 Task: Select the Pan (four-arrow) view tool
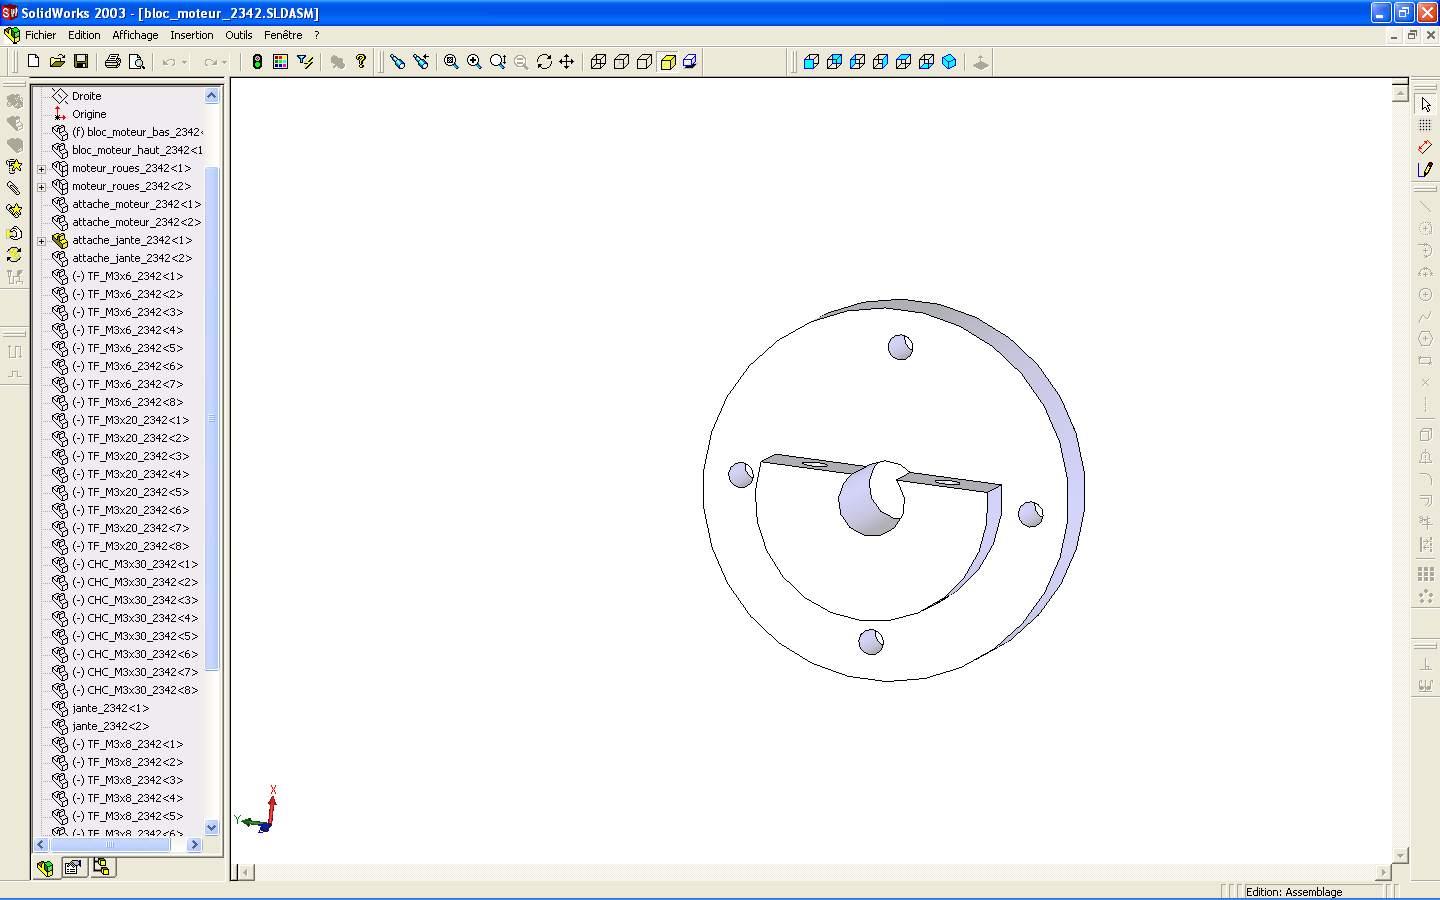(x=567, y=62)
